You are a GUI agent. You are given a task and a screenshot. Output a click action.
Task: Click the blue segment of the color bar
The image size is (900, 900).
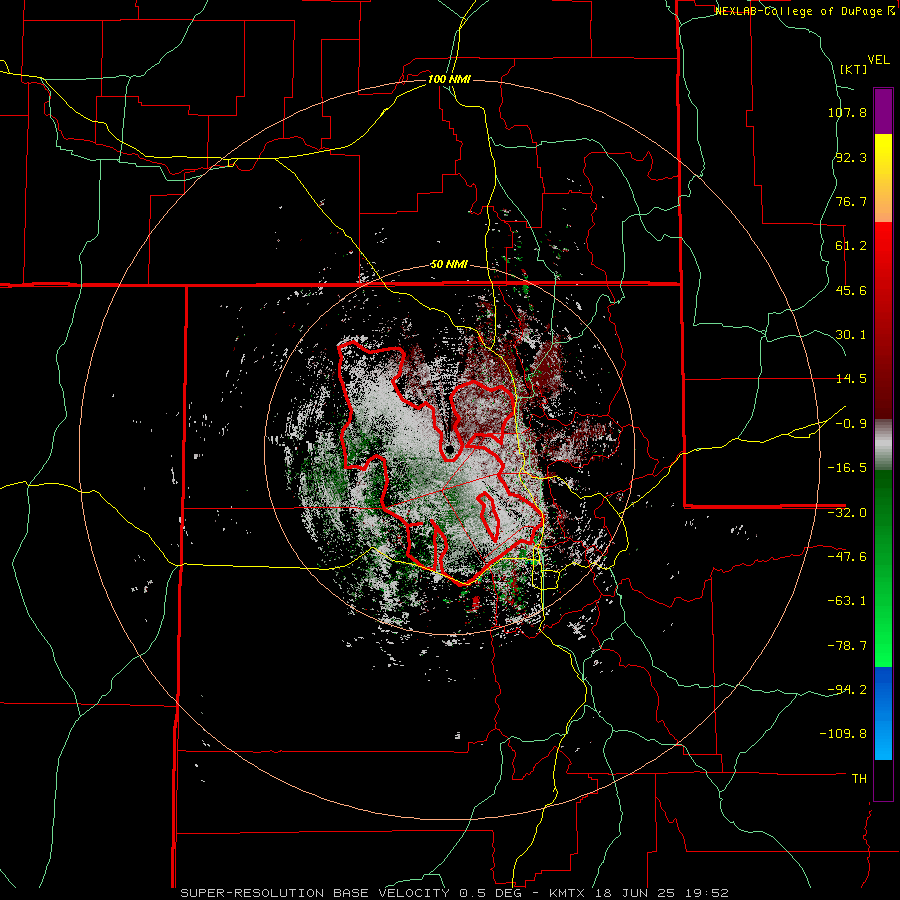click(x=883, y=713)
